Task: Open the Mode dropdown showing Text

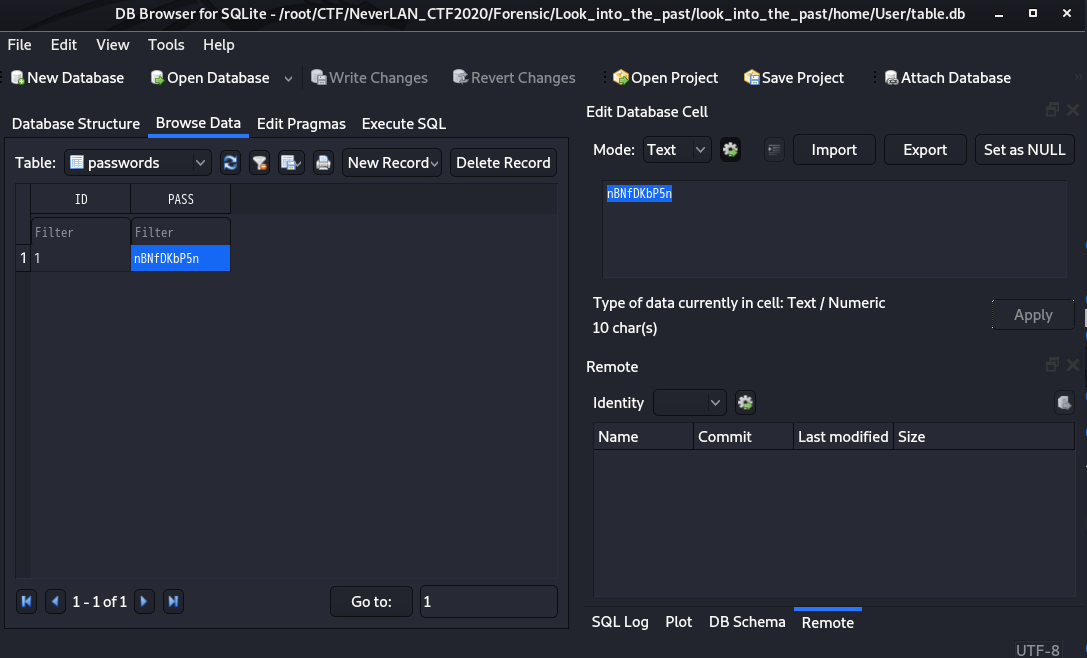Action: tap(677, 149)
